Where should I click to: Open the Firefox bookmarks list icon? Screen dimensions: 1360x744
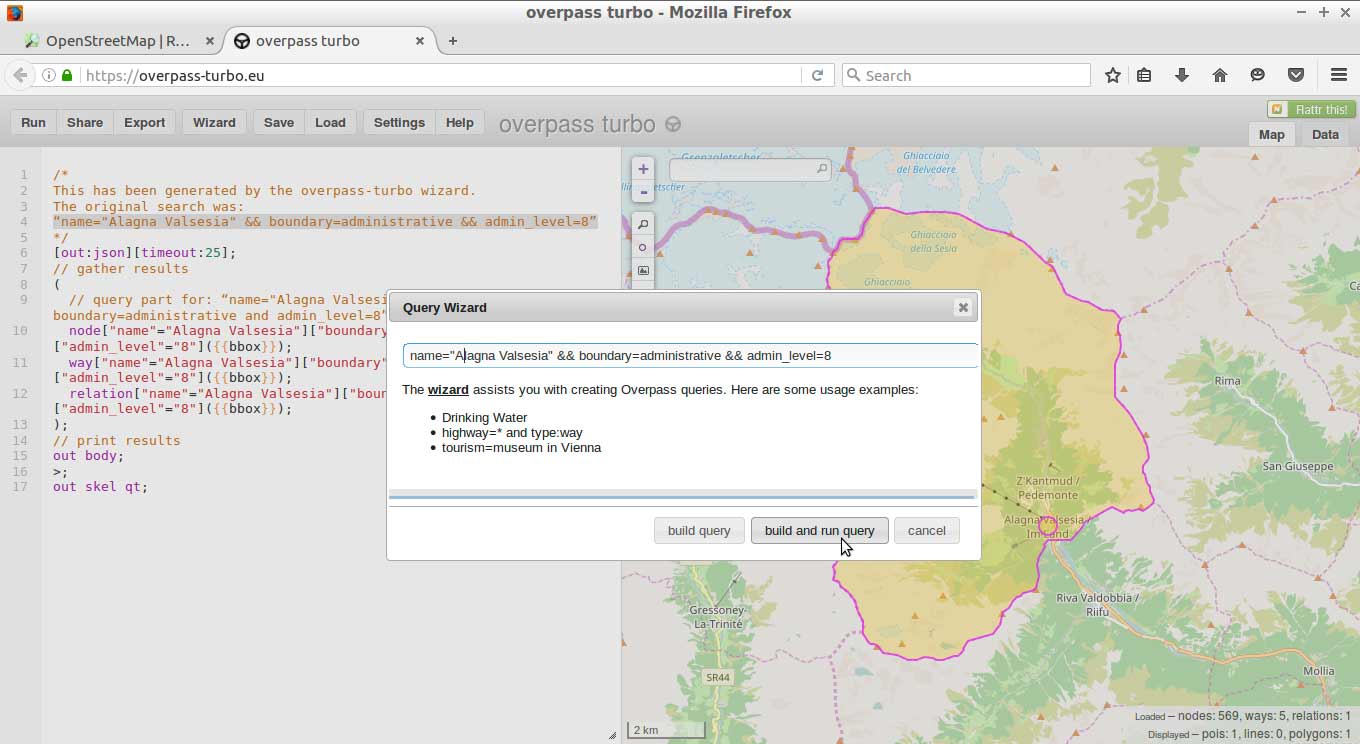(x=1145, y=75)
